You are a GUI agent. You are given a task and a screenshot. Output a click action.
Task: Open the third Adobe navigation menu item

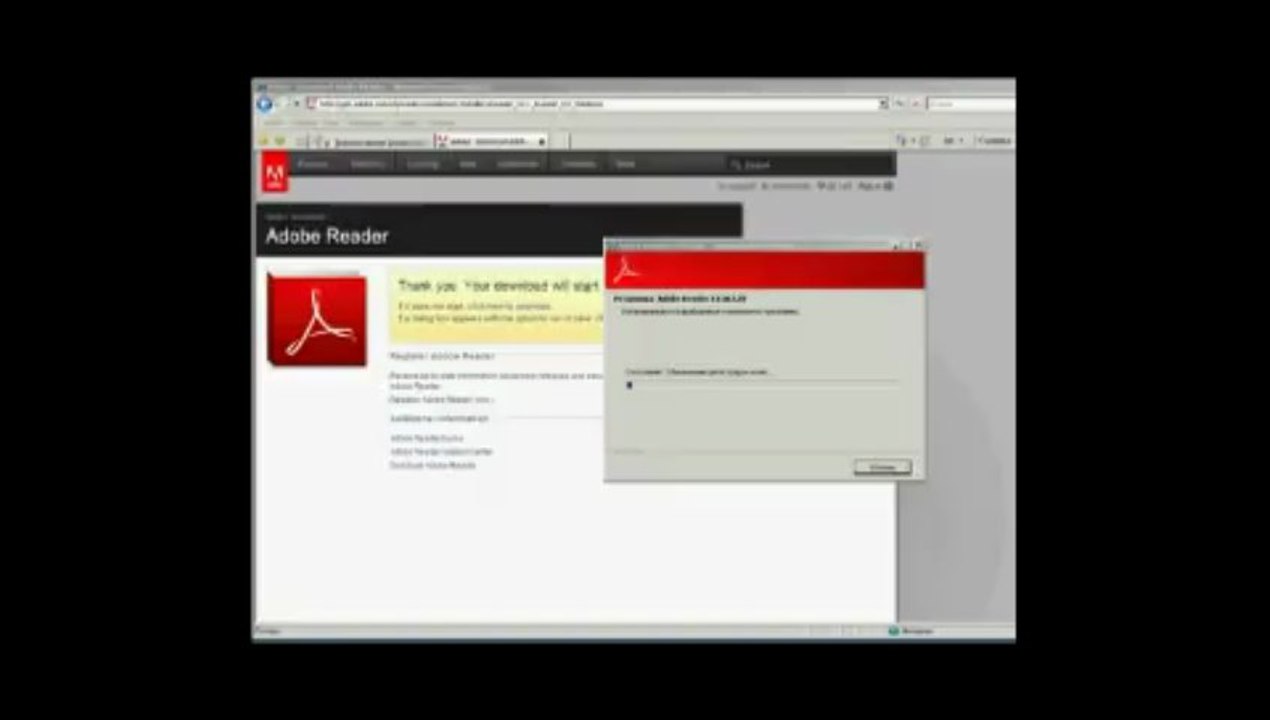423,164
